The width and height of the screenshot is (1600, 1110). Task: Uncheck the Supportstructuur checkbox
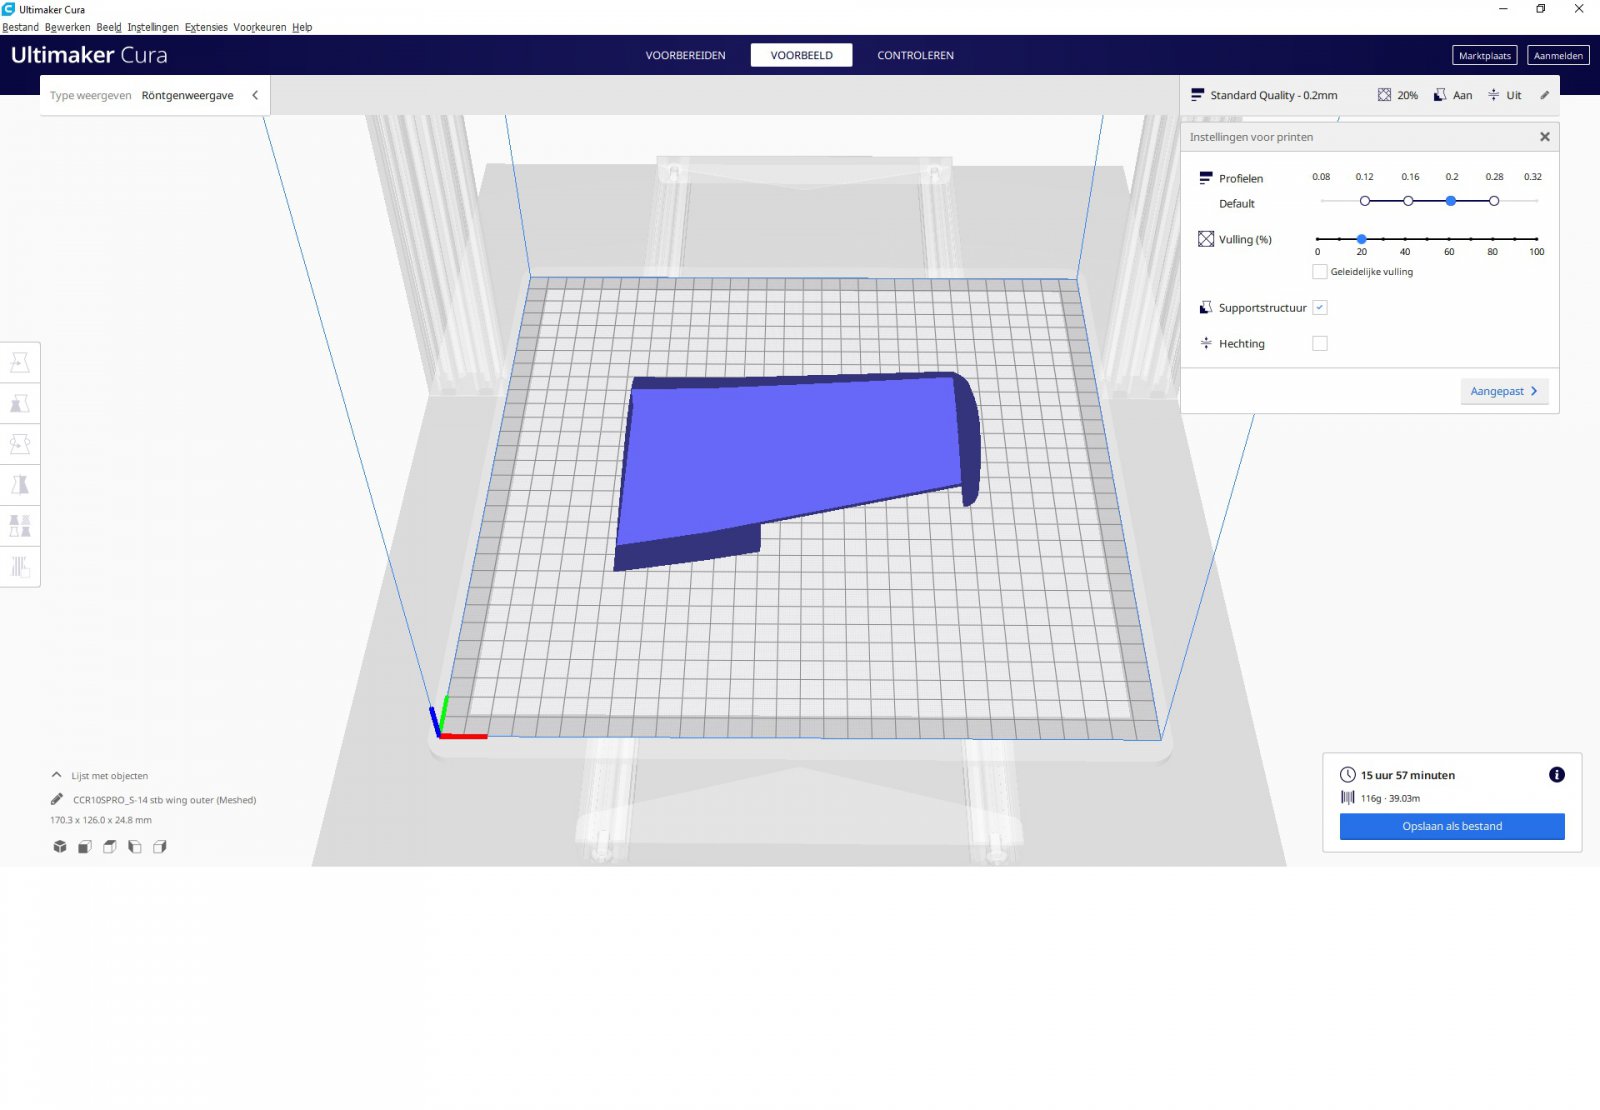click(x=1320, y=308)
